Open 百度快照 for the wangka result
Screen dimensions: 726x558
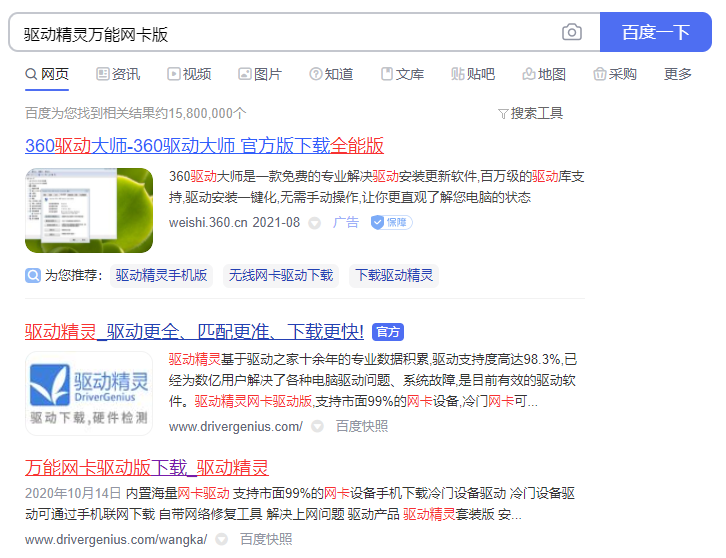coord(266,539)
